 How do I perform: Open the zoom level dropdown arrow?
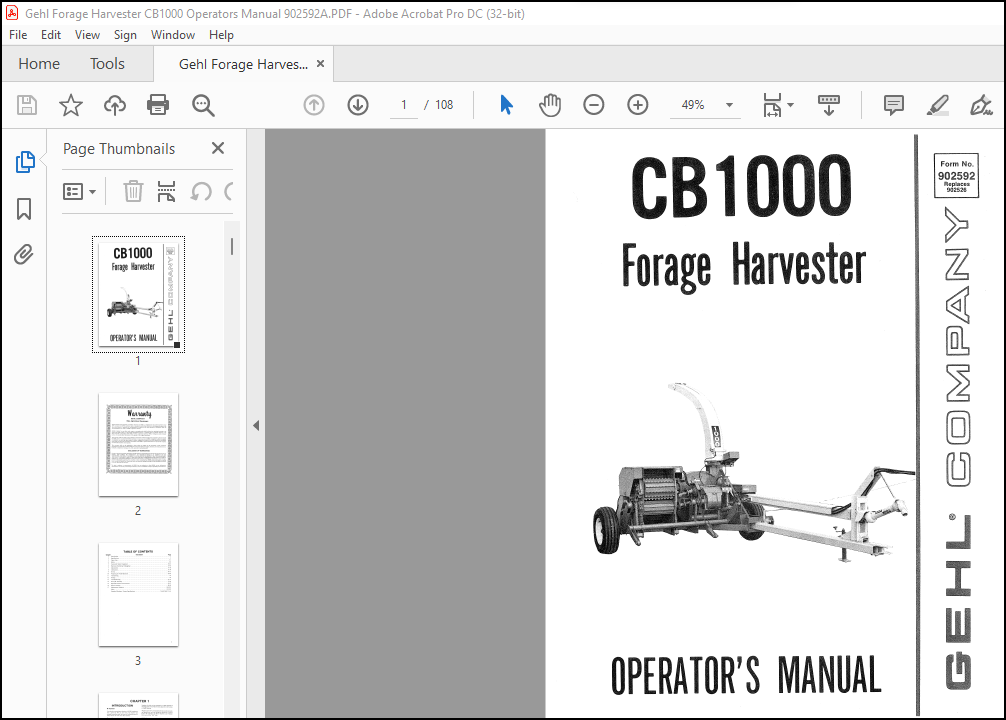click(x=729, y=105)
